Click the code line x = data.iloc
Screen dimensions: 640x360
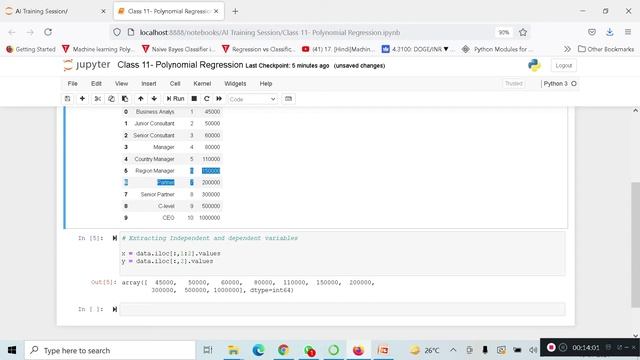point(171,253)
